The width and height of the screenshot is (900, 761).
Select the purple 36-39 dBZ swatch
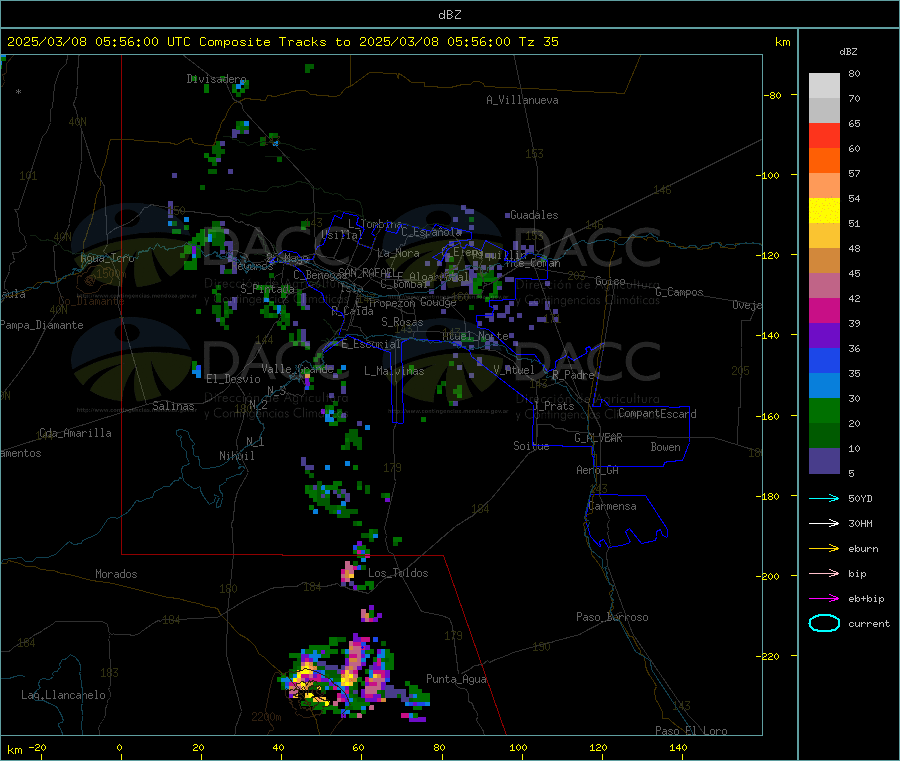(x=824, y=336)
